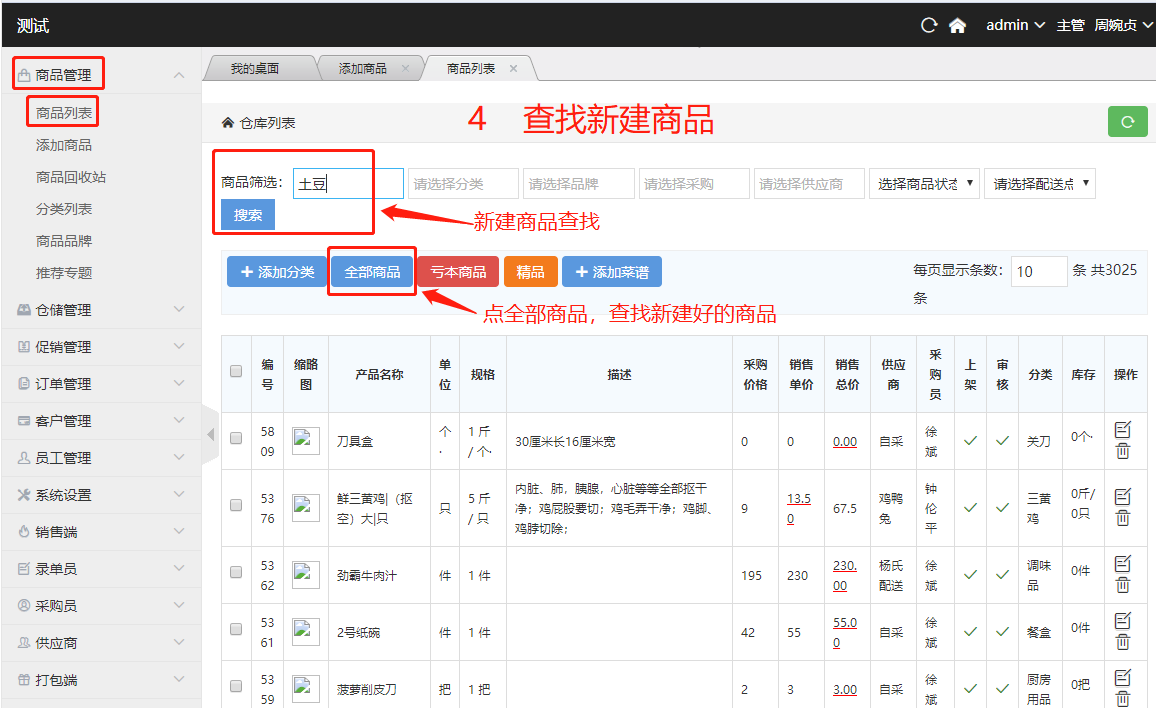
Task: Open the 选择商品状态 dropdown
Action: click(924, 184)
